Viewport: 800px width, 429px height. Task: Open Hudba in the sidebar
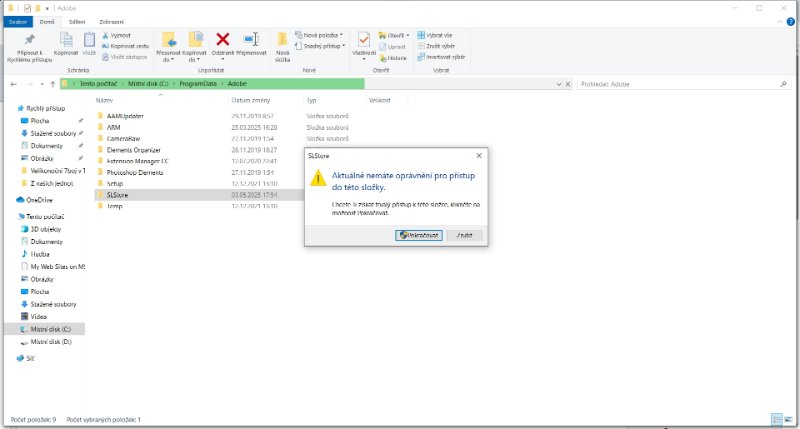tap(40, 254)
